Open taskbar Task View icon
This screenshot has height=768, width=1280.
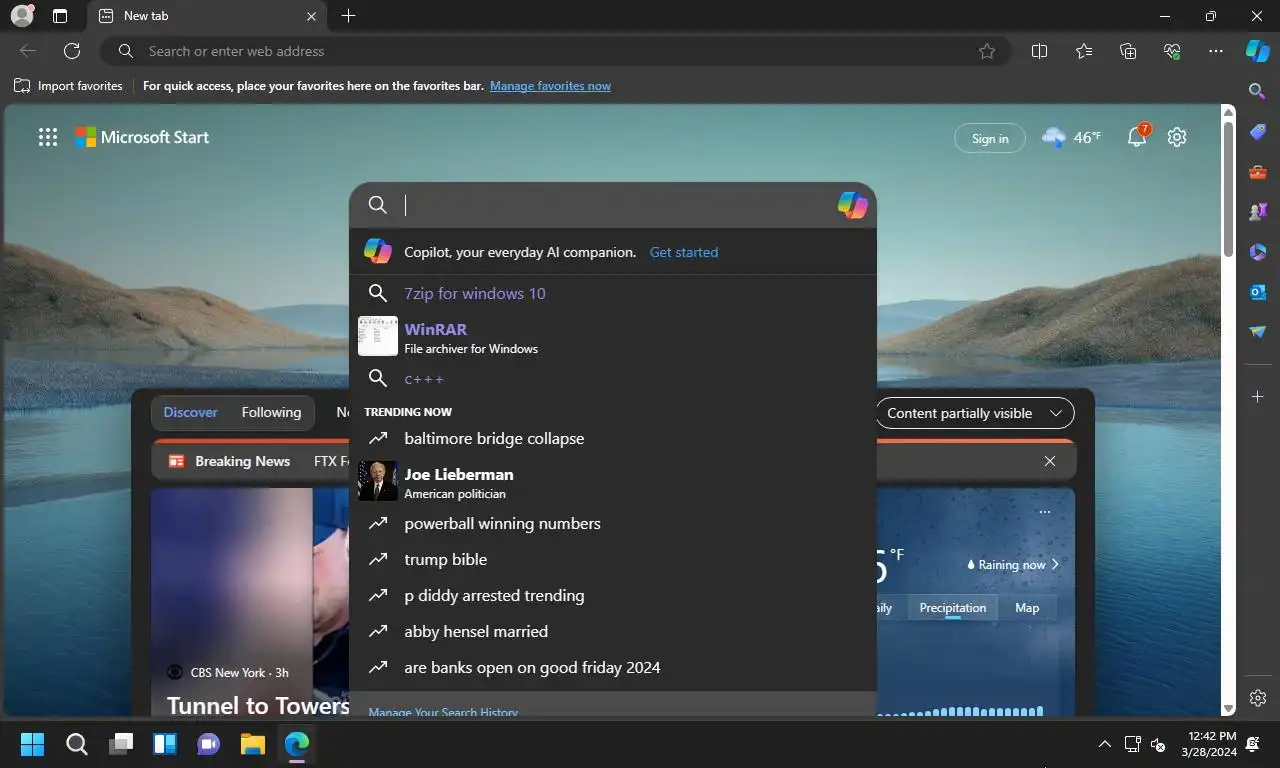(x=121, y=744)
